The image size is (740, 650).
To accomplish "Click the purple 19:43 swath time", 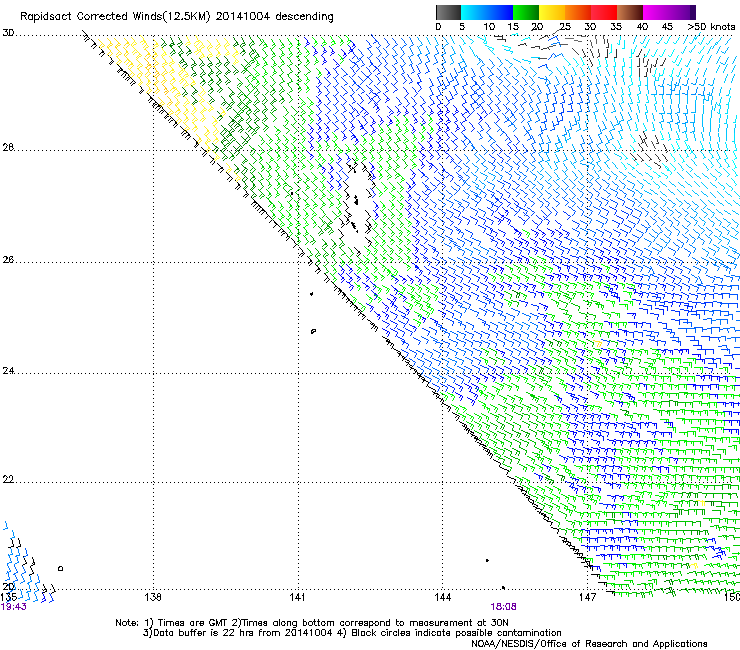I will tap(14, 607).
